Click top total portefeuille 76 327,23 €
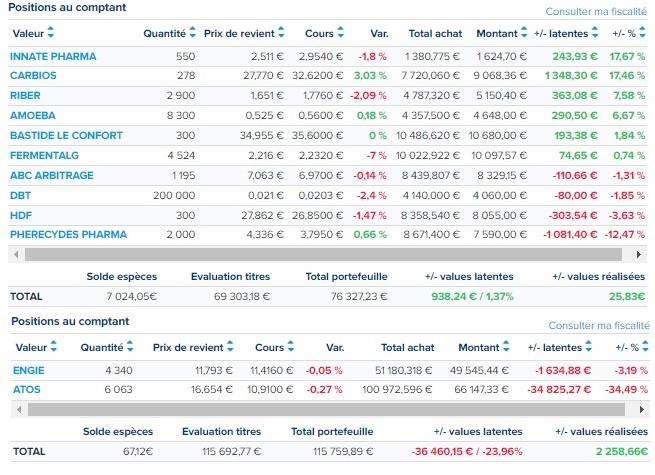 pyautogui.click(x=359, y=297)
